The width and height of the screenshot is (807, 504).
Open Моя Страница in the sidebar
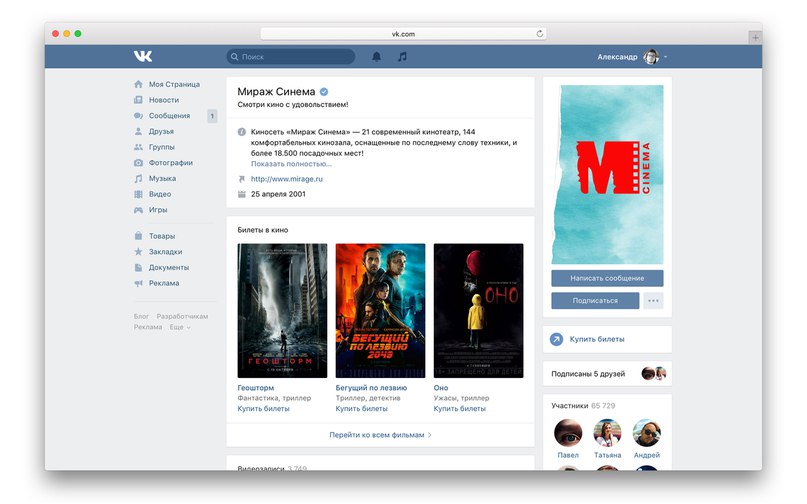(x=174, y=84)
